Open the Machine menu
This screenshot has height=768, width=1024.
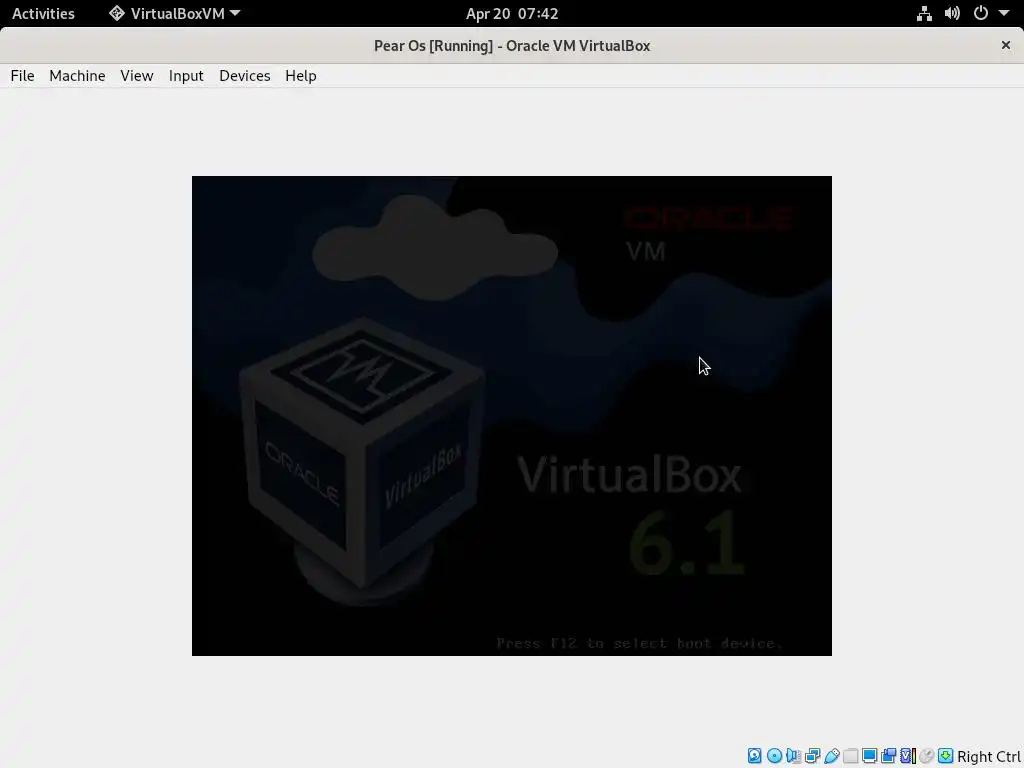click(x=77, y=76)
